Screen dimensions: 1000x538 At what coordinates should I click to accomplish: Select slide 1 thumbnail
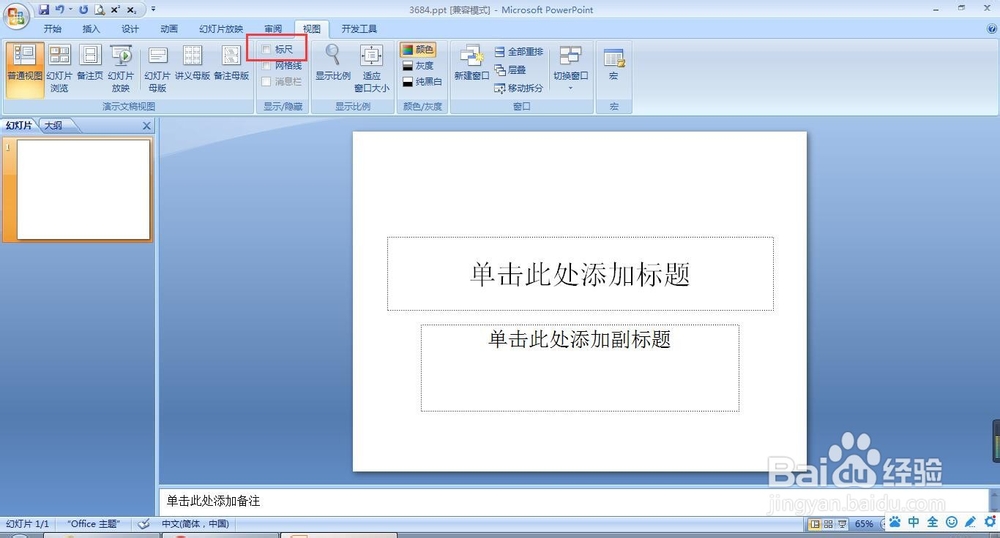click(x=84, y=189)
